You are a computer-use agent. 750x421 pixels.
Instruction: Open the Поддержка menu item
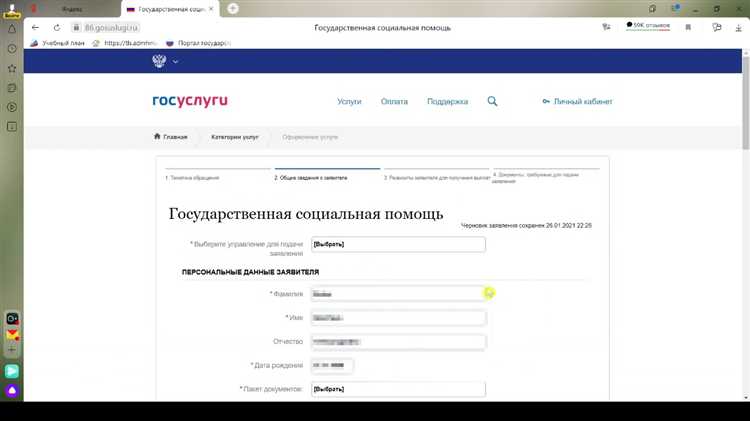tap(448, 101)
